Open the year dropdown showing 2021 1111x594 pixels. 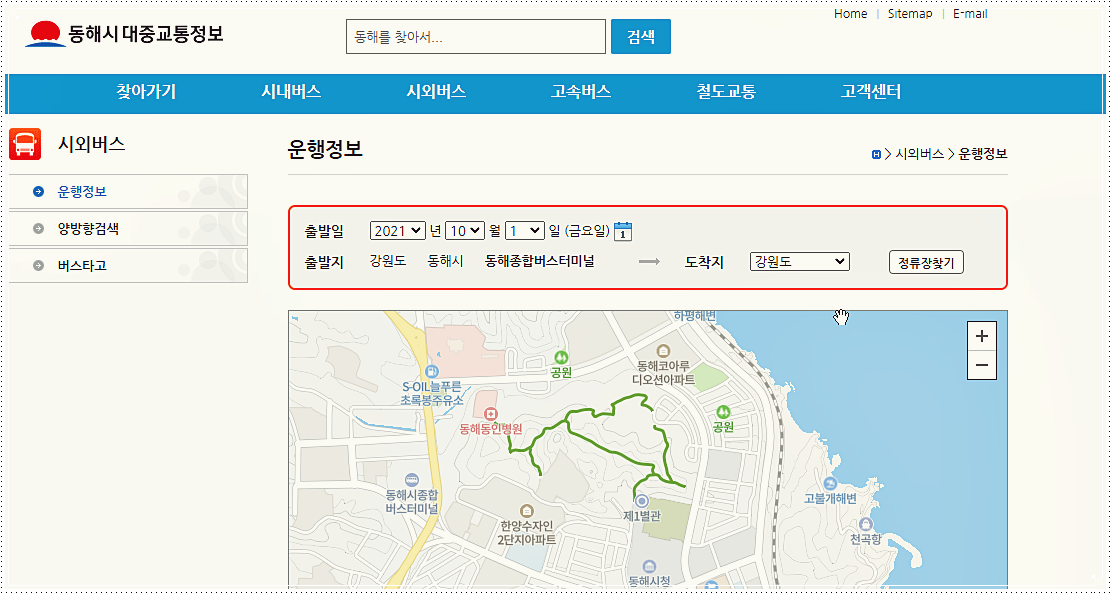pos(397,230)
